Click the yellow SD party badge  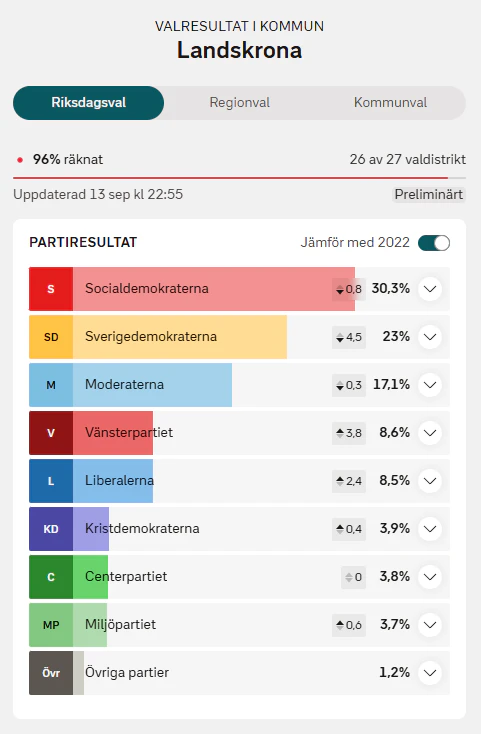click(x=51, y=337)
